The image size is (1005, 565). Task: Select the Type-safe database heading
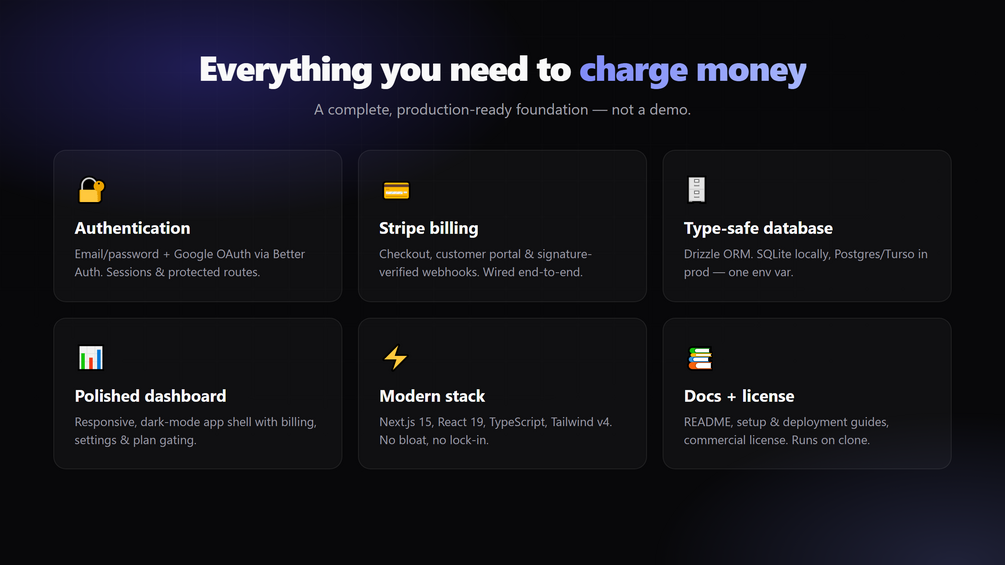coord(758,229)
